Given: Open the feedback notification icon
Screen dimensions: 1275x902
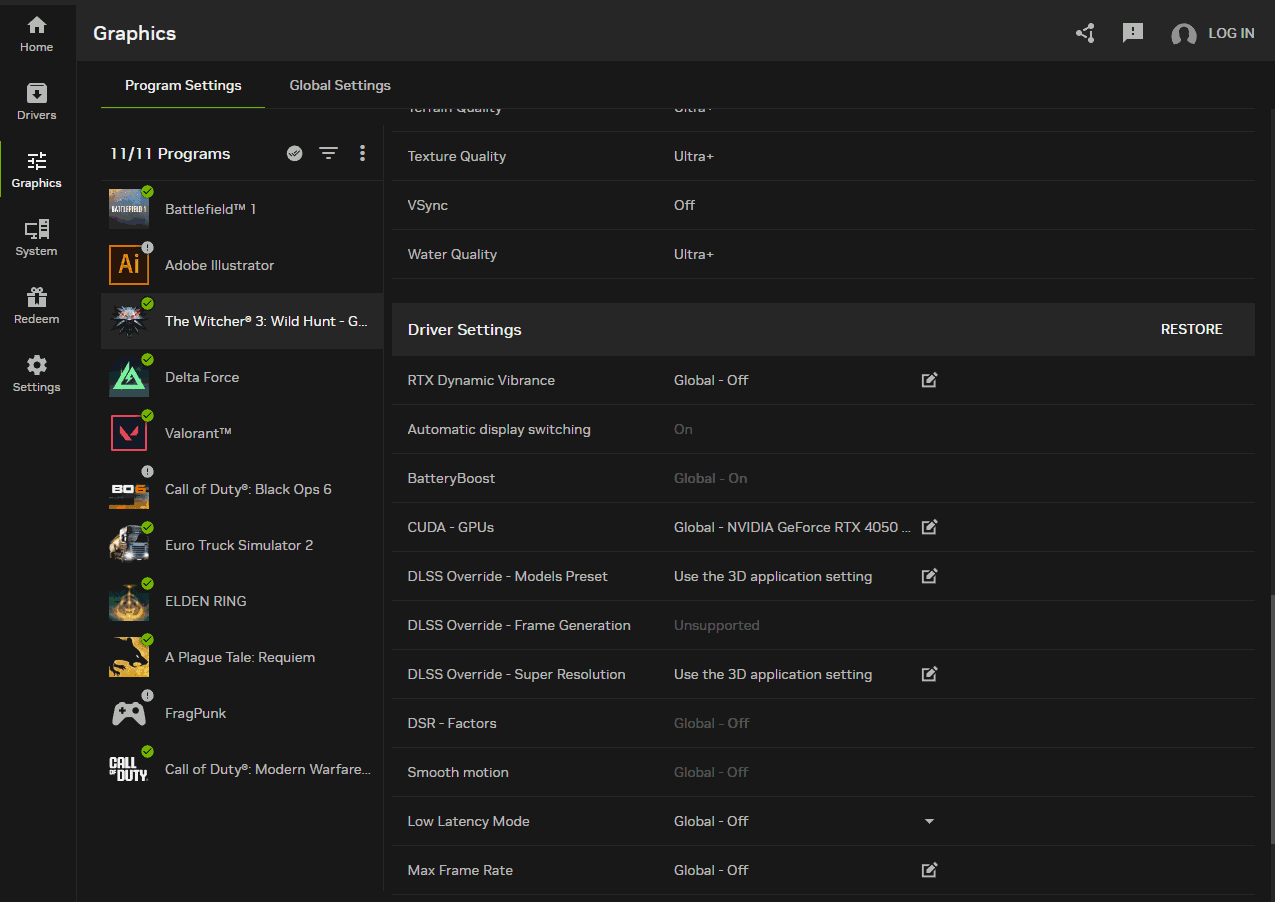Looking at the screenshot, I should 1133,33.
